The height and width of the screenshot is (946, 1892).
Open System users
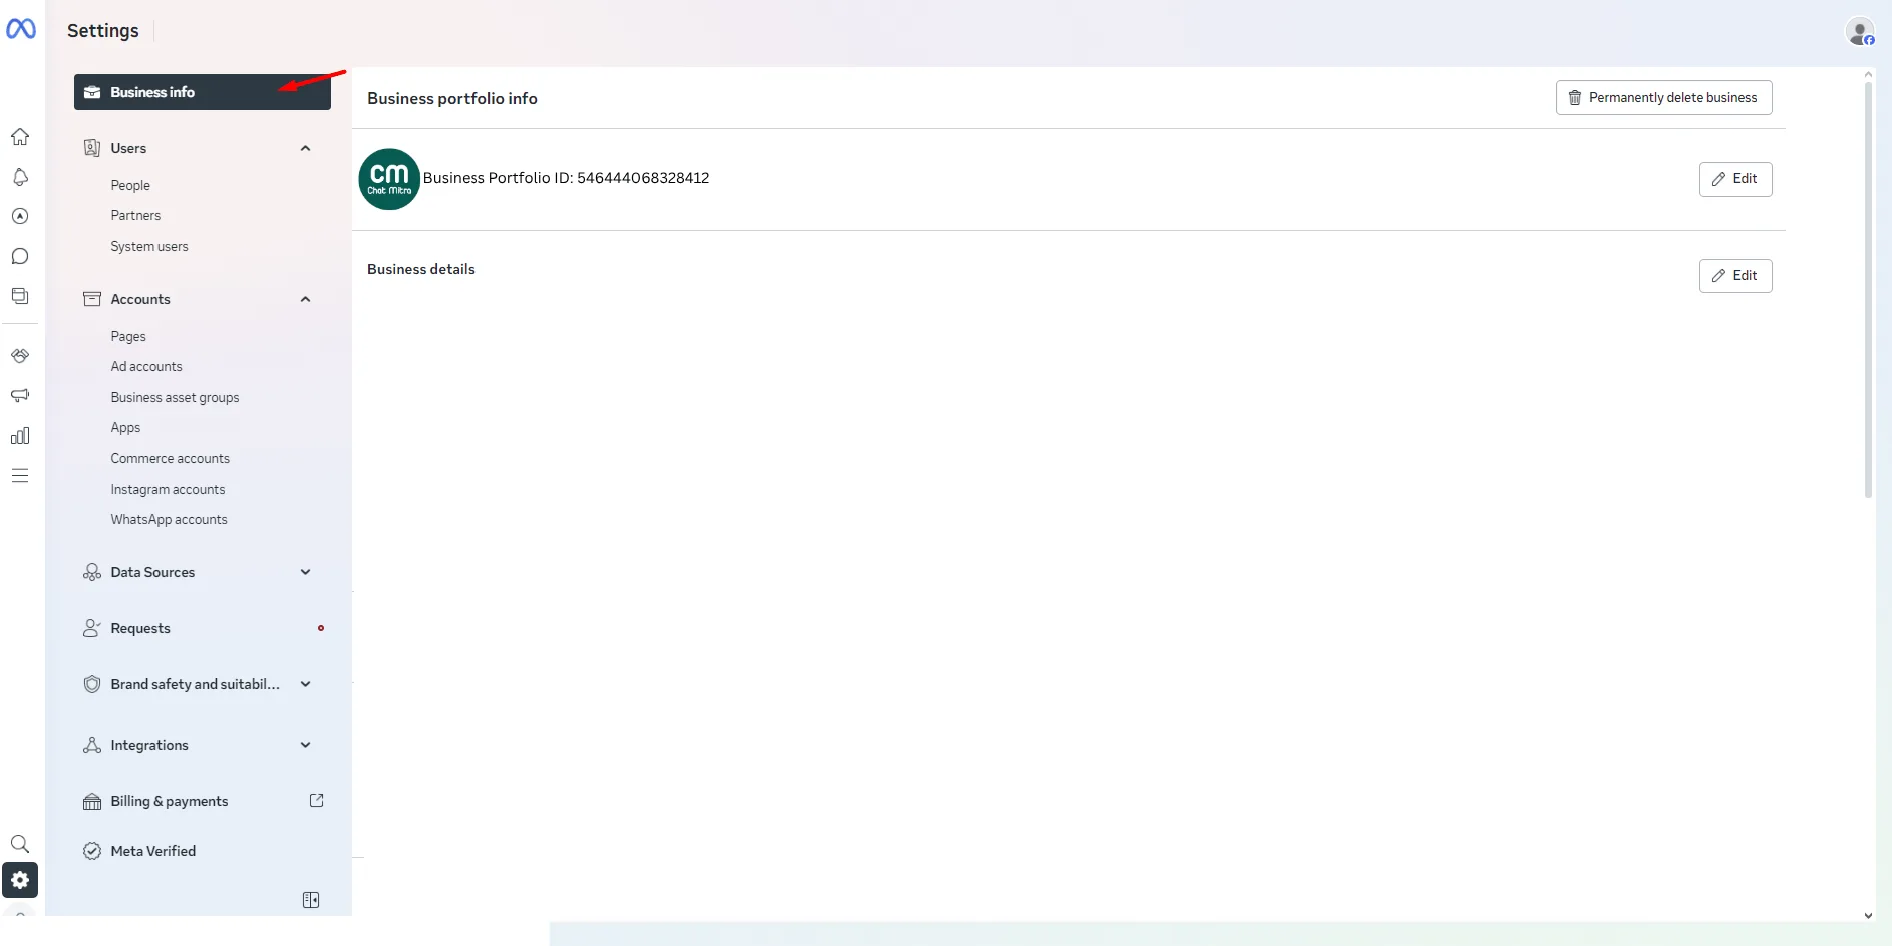(149, 246)
